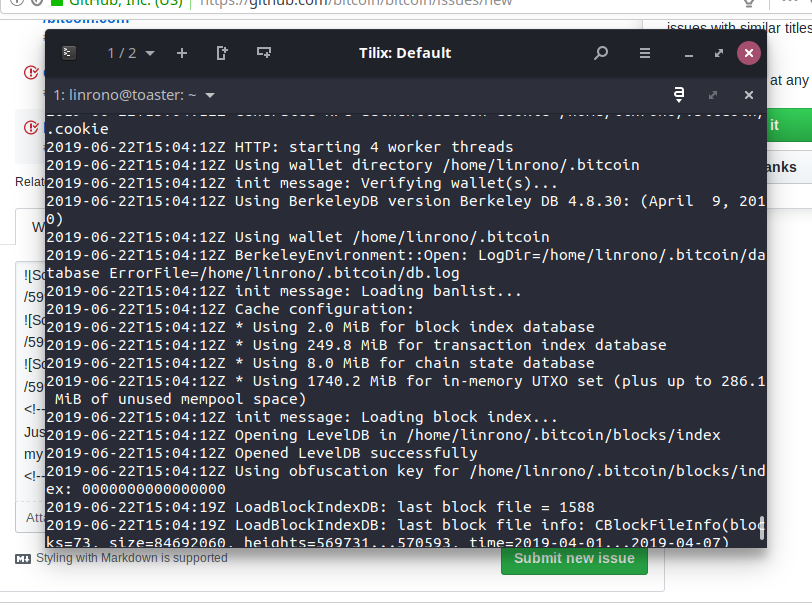Toggle synchronized input with the 'a' icon

click(678, 94)
